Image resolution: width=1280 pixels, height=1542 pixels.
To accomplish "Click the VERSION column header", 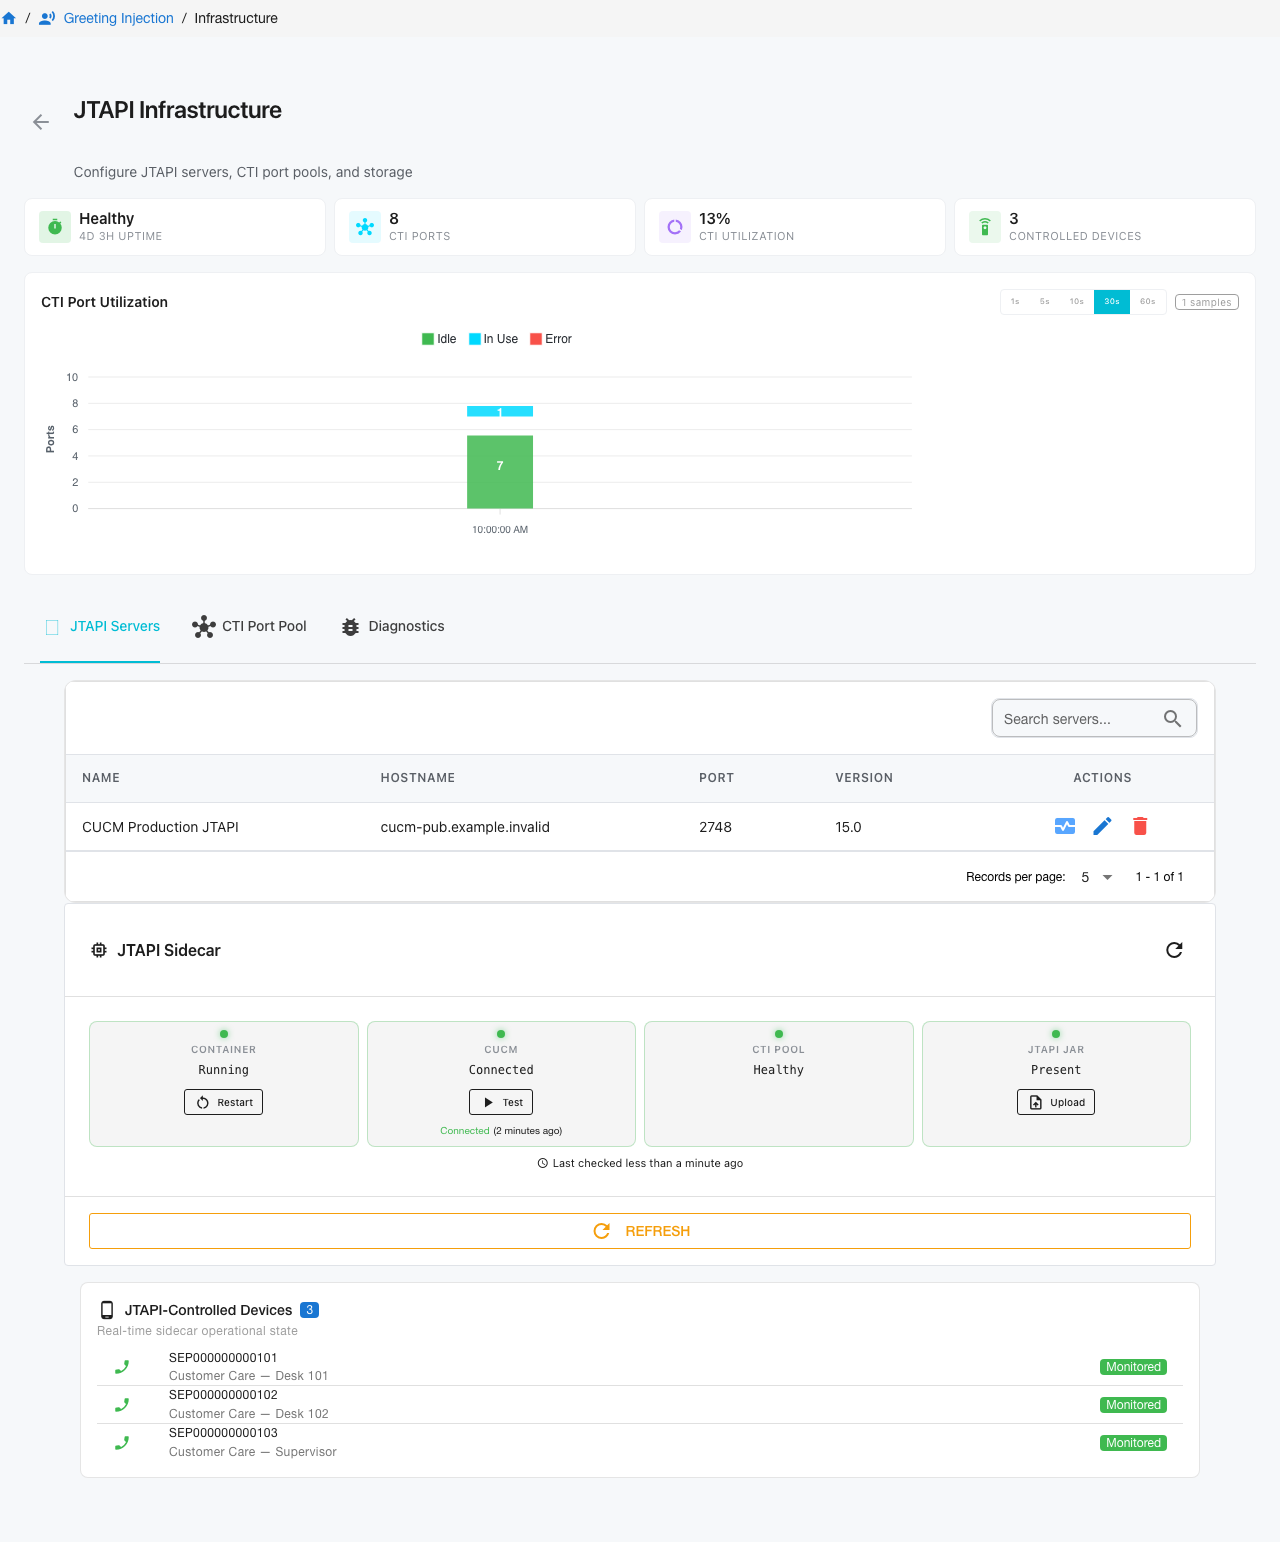I will pyautogui.click(x=864, y=778).
